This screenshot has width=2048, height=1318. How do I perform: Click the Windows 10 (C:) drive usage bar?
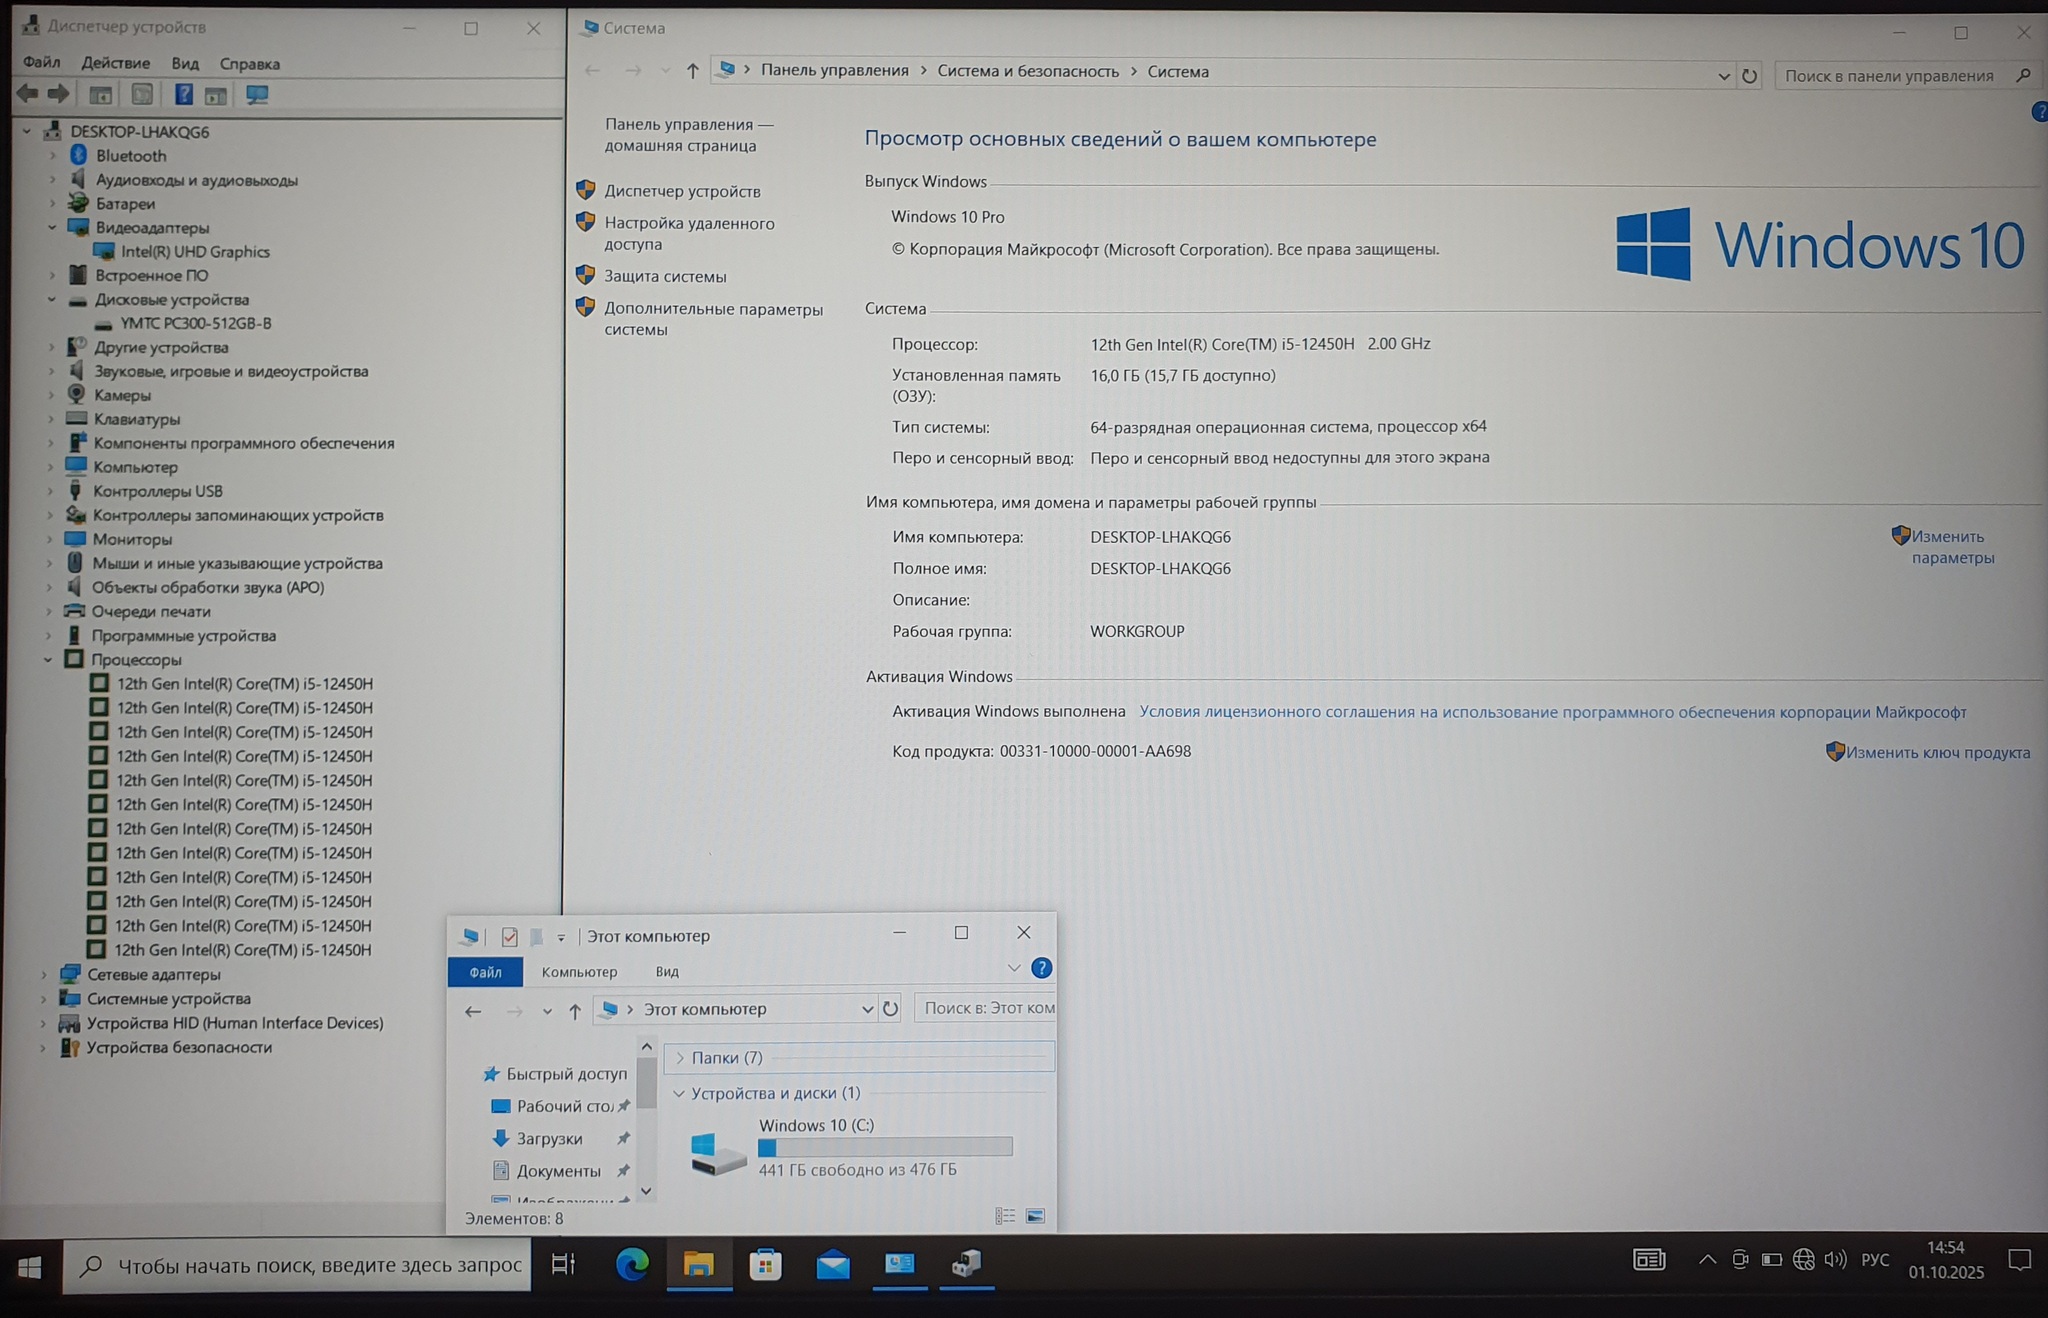884,1147
